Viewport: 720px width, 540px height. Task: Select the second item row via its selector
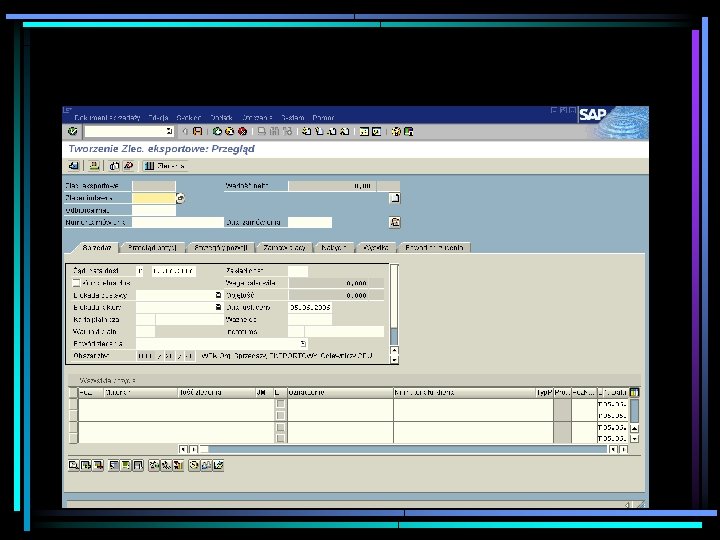(x=73, y=416)
